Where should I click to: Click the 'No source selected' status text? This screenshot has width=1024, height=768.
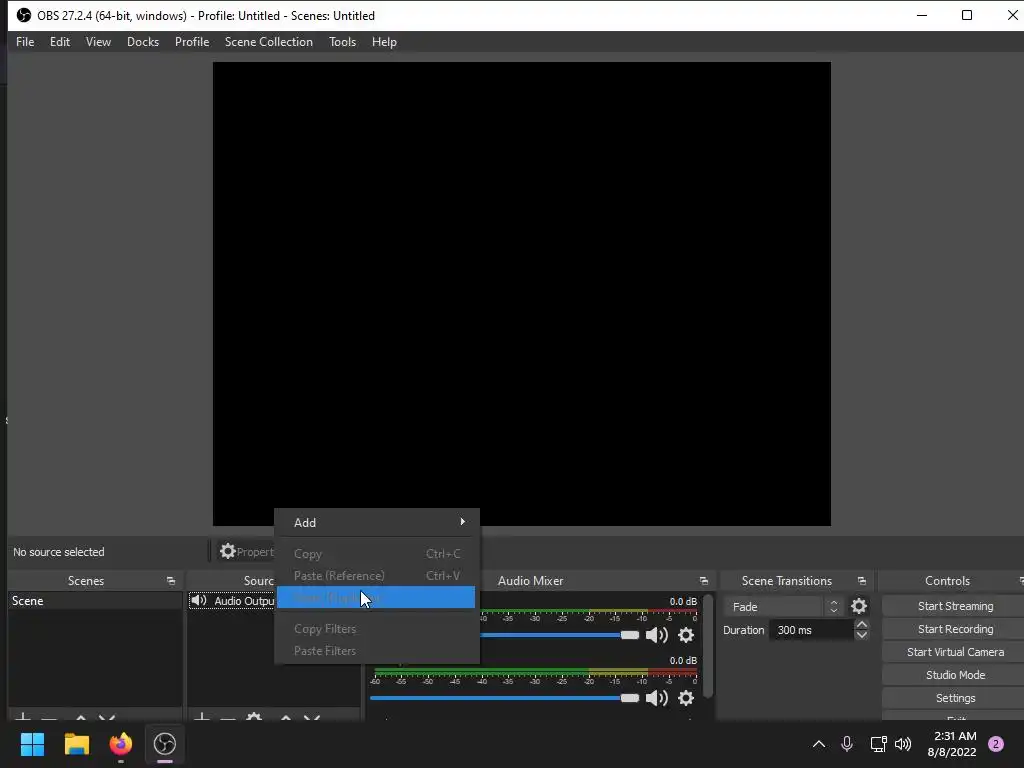[x=59, y=552]
